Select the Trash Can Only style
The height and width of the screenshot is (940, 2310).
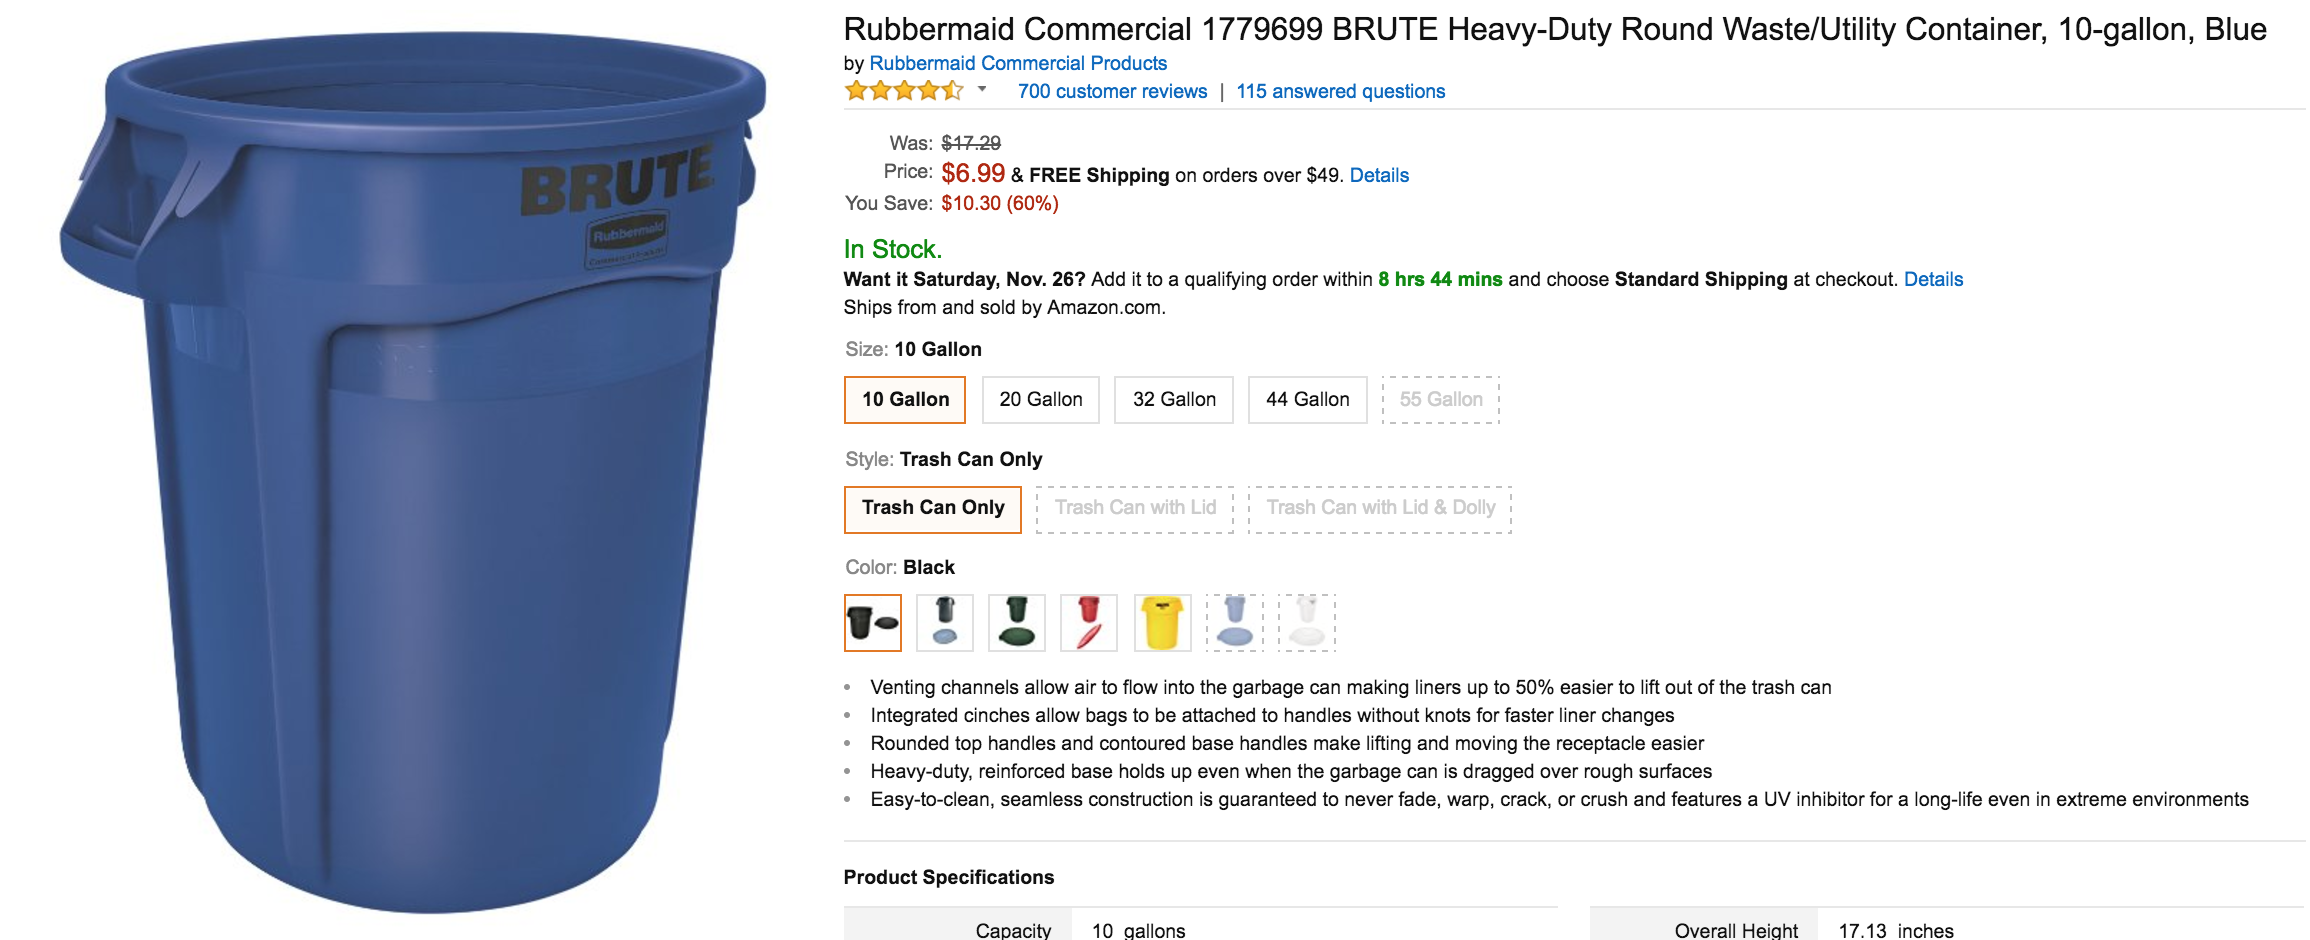[933, 509]
